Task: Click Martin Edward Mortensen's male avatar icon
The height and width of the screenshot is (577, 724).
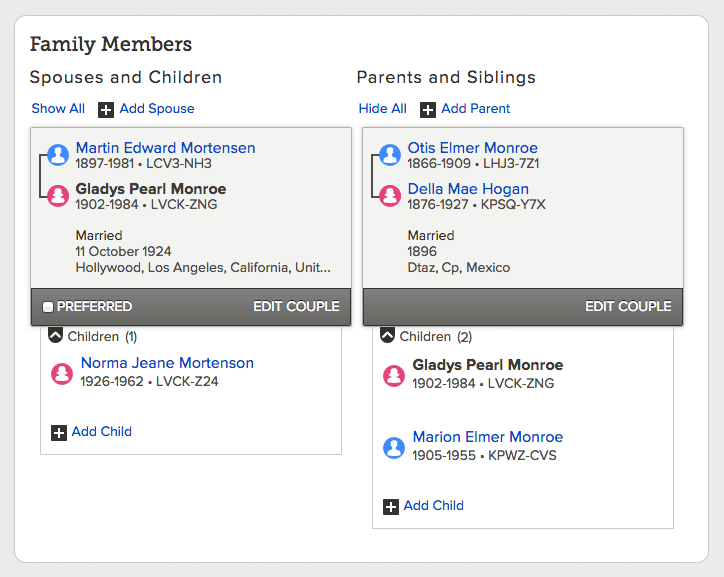Action: click(58, 155)
